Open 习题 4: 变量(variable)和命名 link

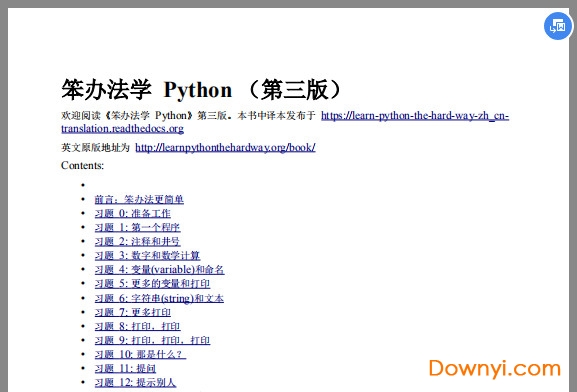[159, 269]
